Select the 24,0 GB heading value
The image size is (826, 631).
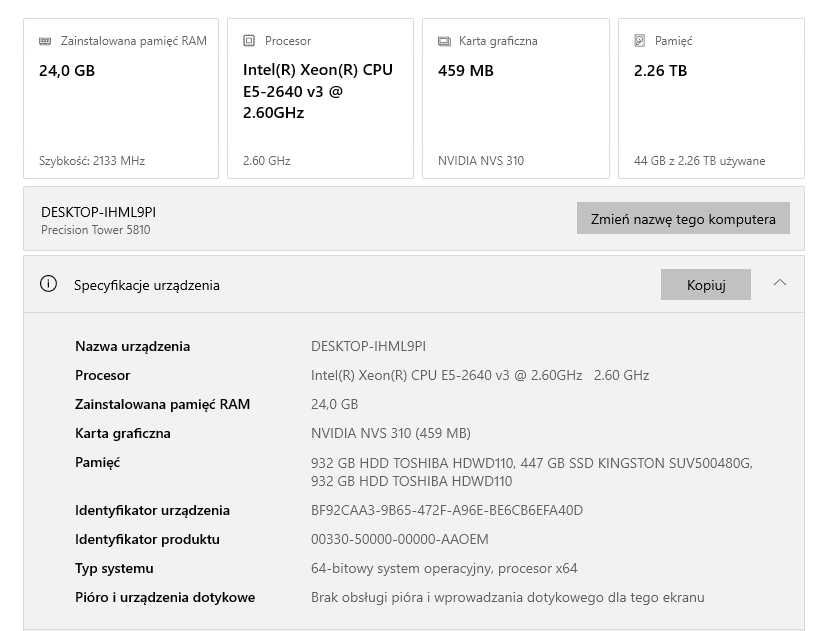click(x=67, y=71)
